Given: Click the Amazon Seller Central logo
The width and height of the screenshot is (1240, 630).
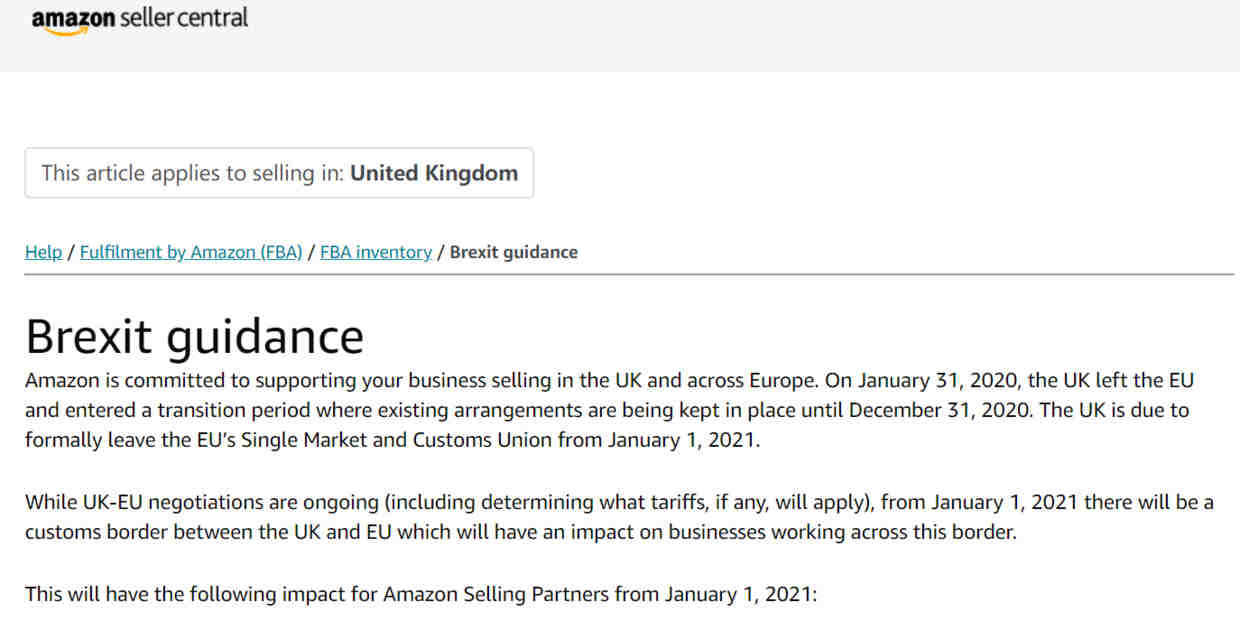Looking at the screenshot, I should click(x=140, y=20).
